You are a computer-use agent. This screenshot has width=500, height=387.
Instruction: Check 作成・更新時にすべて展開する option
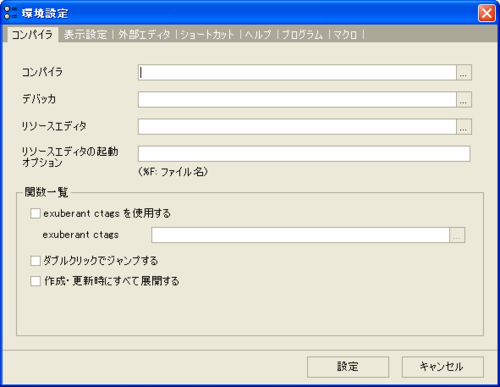pyautogui.click(x=35, y=281)
